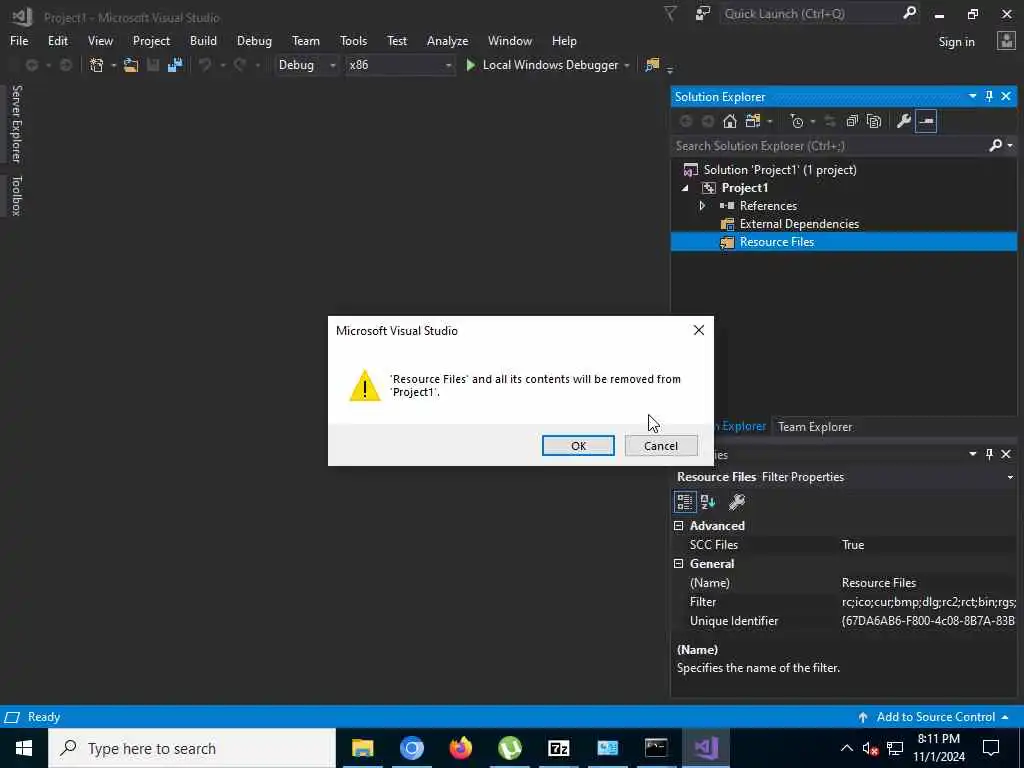1024x768 pixels.
Task: Click the Search Solution Explorer field
Action: [x=829, y=146]
